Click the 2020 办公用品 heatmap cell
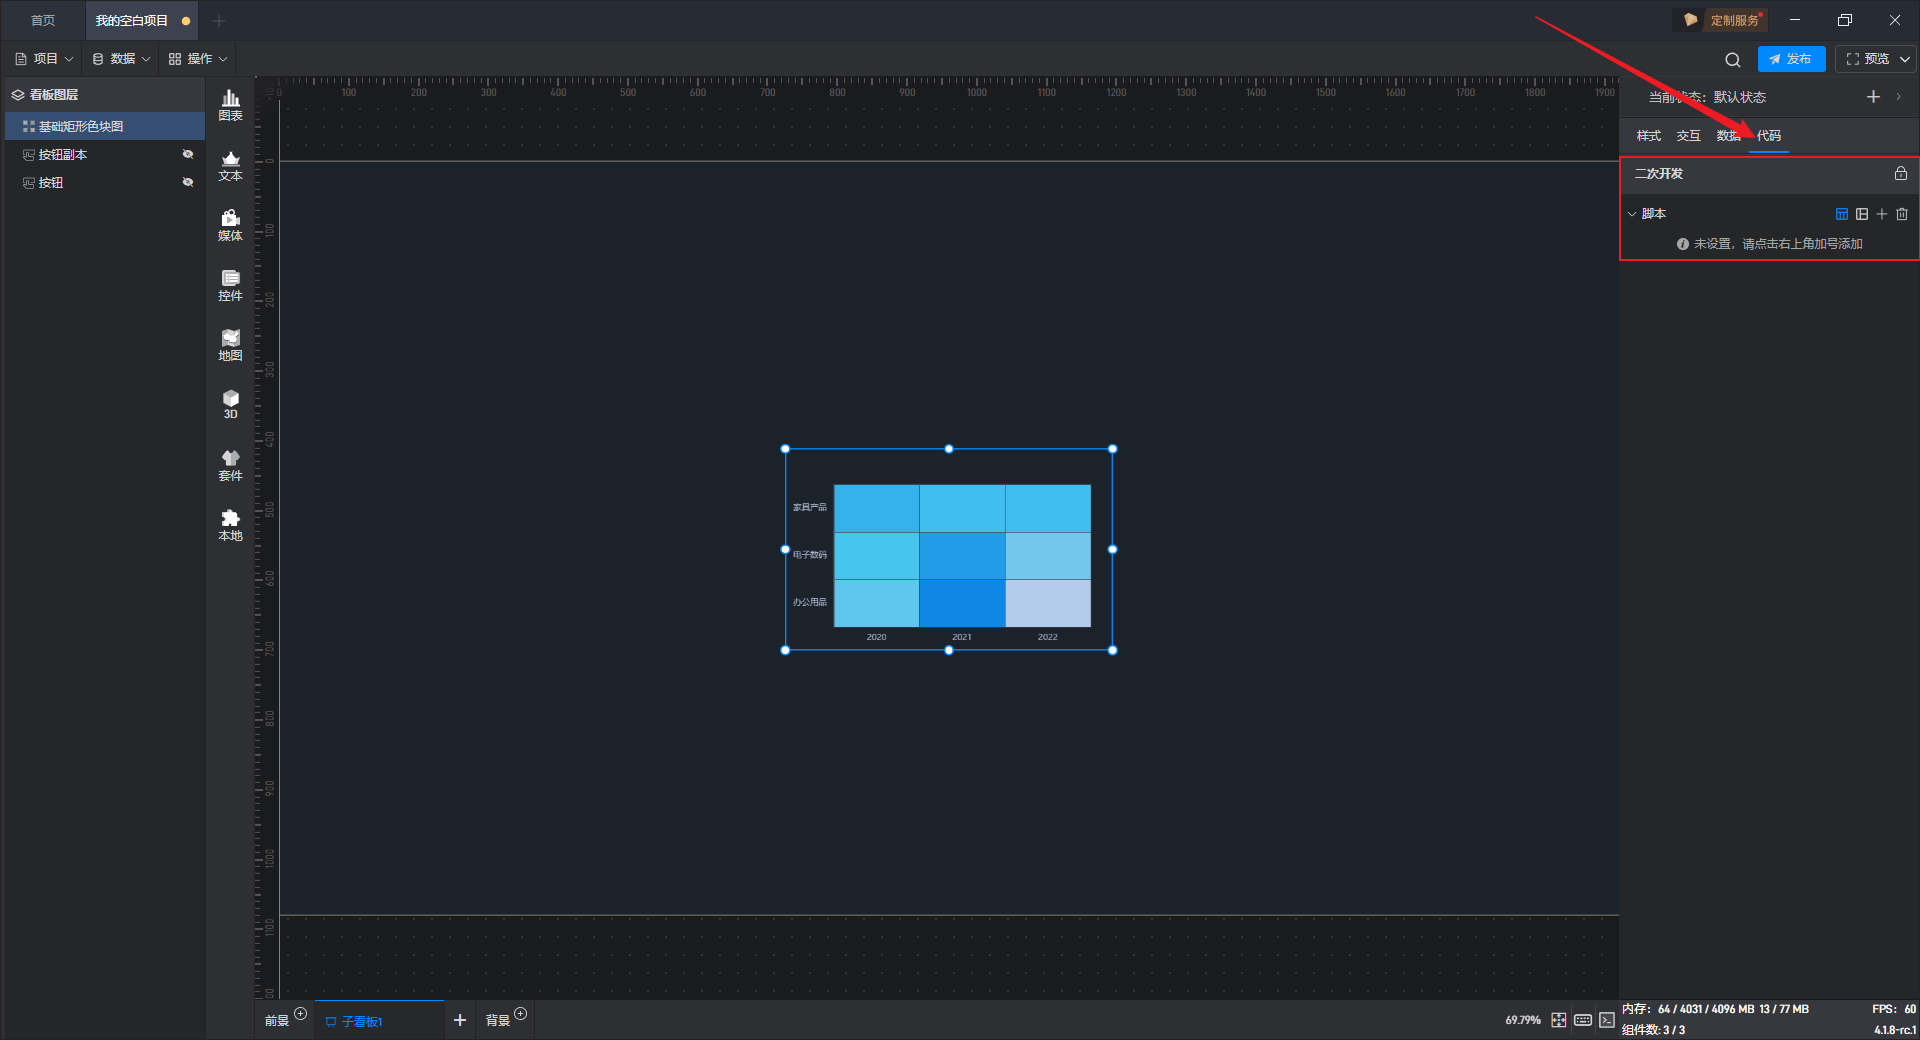 click(x=877, y=603)
